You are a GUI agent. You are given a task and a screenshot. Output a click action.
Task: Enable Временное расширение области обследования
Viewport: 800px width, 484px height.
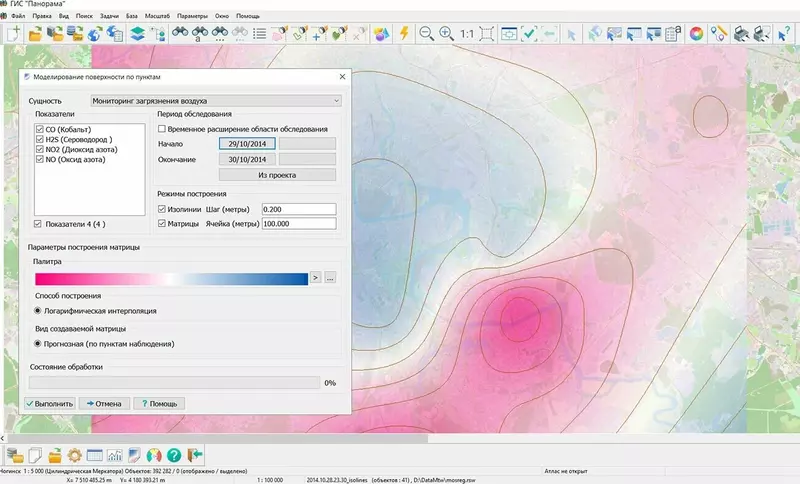pyautogui.click(x=163, y=130)
